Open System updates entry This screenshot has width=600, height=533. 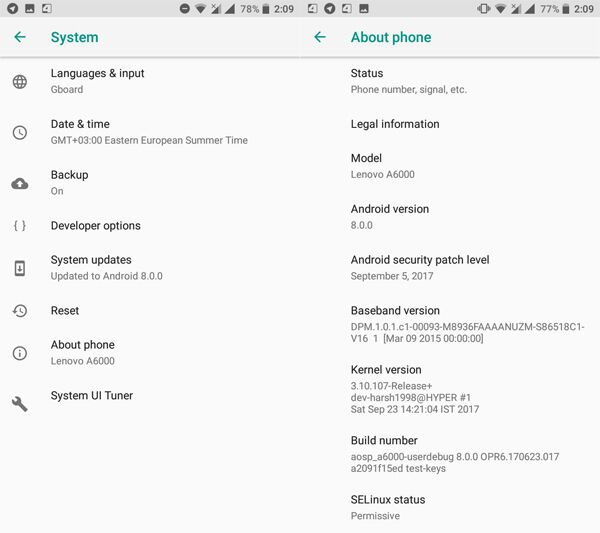[150, 268]
